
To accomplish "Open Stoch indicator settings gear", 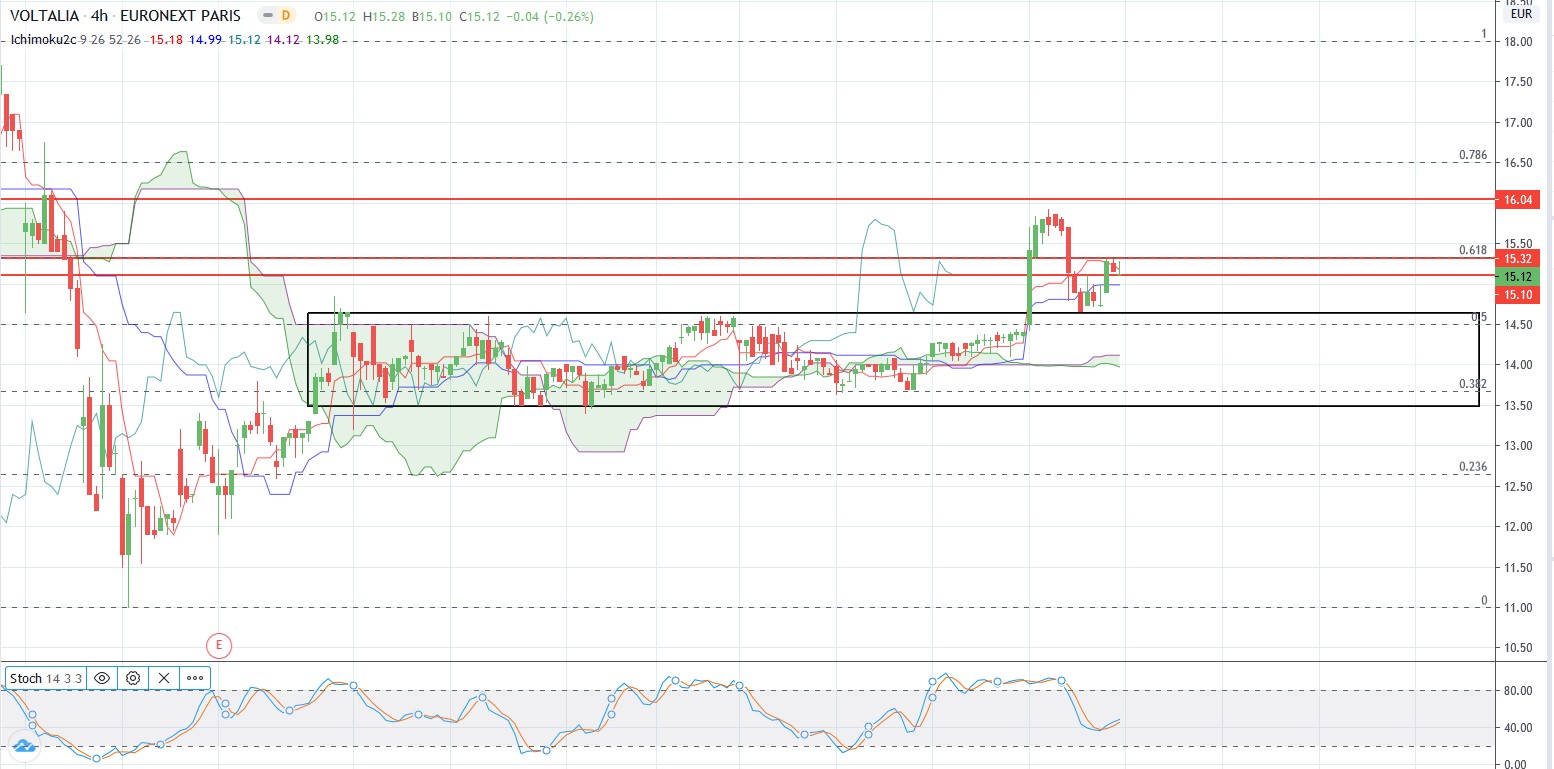I will (133, 678).
